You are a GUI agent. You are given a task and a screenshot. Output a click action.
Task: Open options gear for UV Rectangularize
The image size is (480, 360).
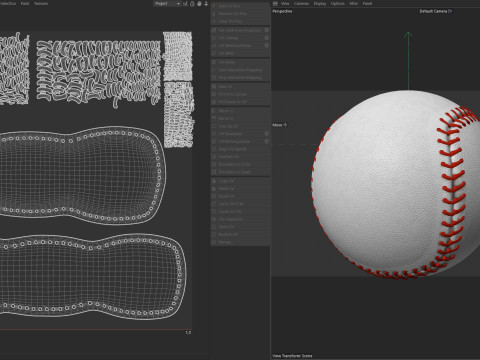coord(267,141)
